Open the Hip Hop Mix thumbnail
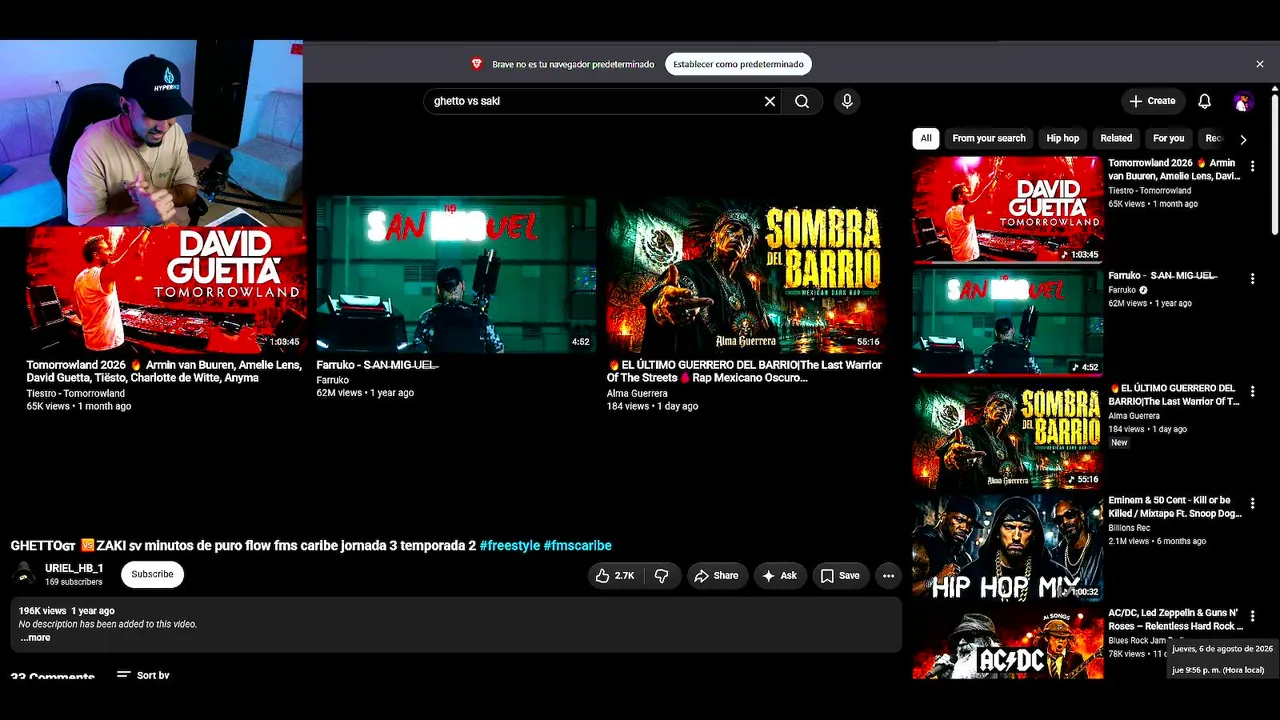The height and width of the screenshot is (720, 1280). point(1008,547)
